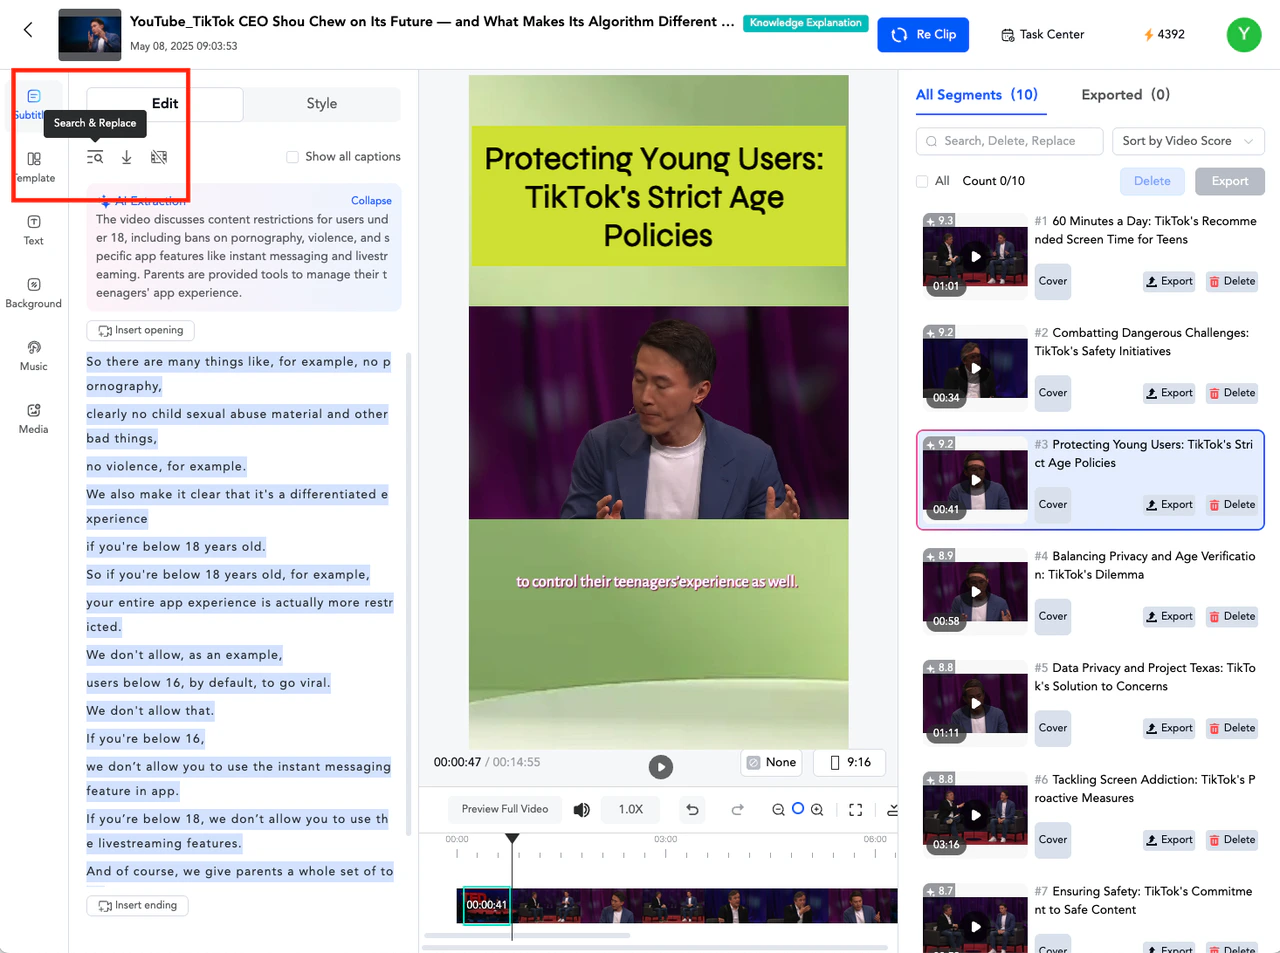Check the All segments checkbox

(922, 181)
